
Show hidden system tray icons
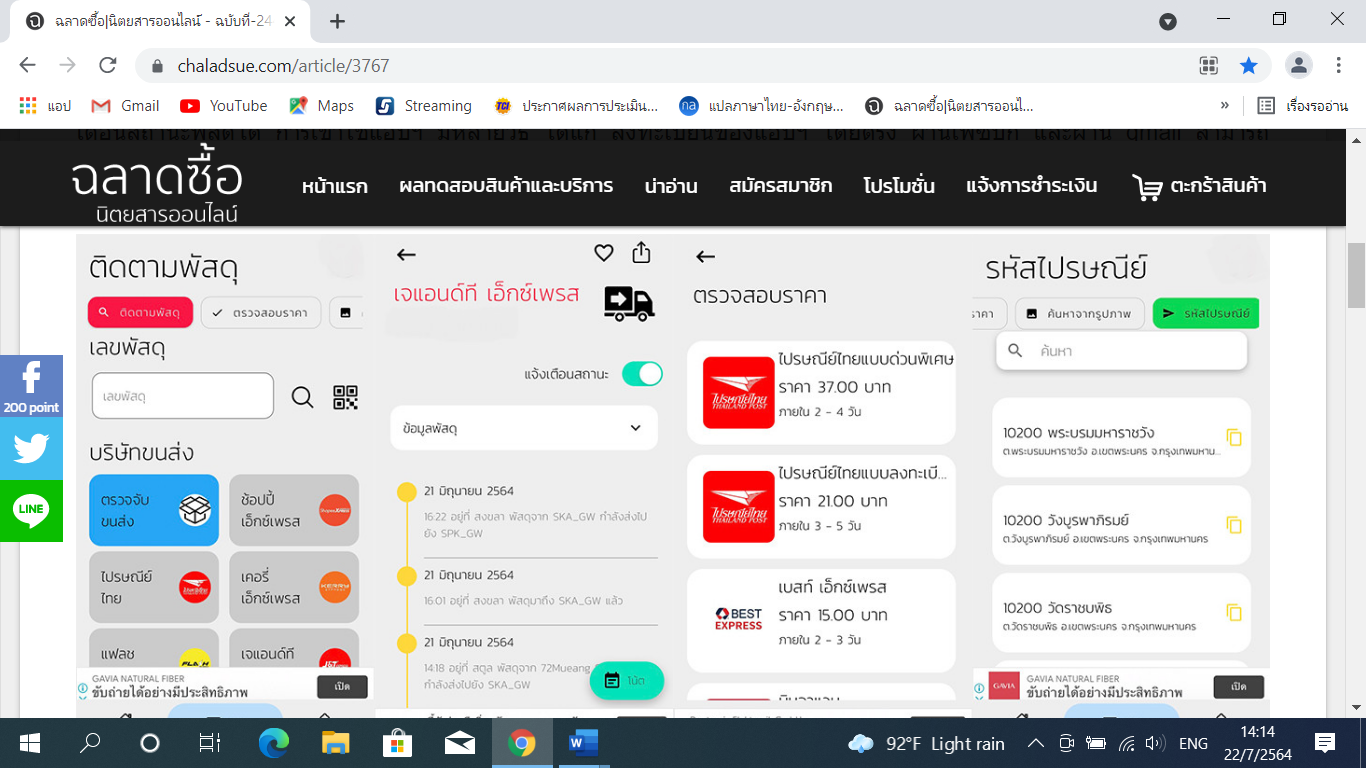(x=1036, y=743)
